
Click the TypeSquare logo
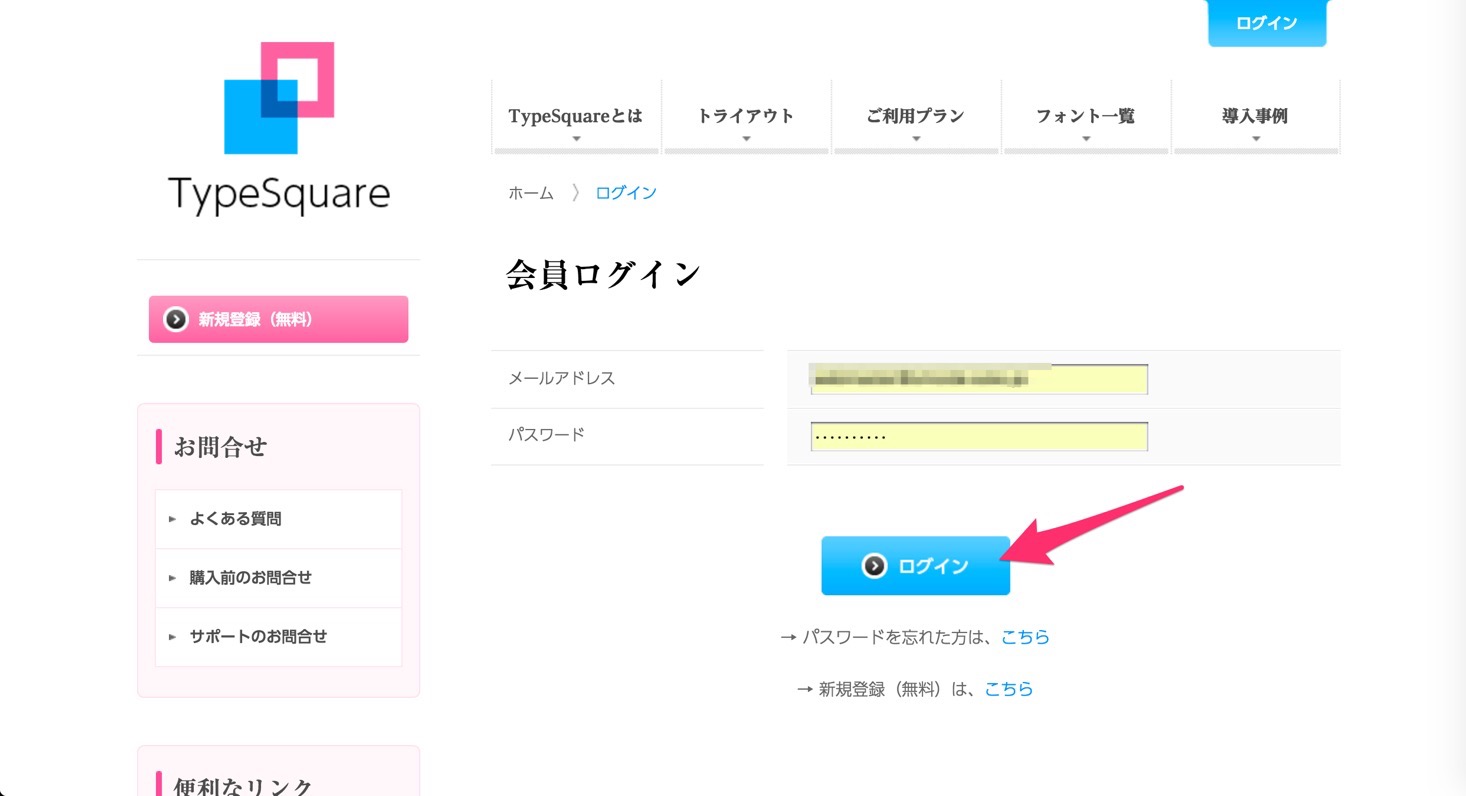279,129
